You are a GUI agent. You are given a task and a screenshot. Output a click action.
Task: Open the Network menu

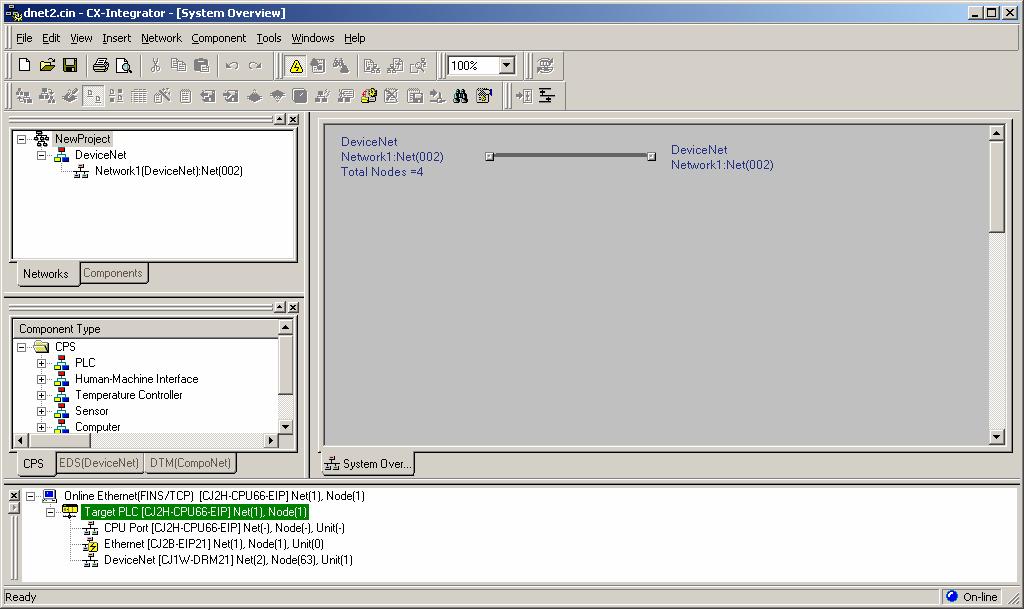click(x=161, y=39)
